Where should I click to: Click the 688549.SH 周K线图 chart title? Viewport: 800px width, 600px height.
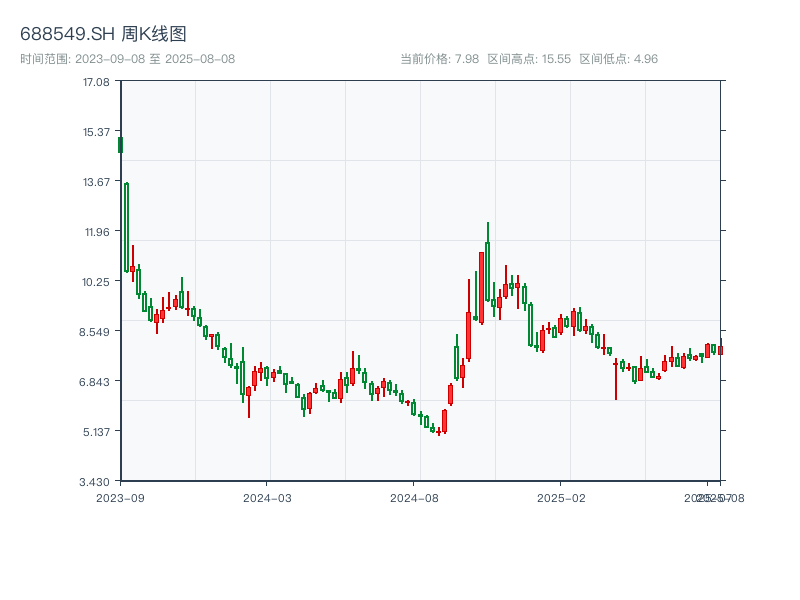(103, 35)
